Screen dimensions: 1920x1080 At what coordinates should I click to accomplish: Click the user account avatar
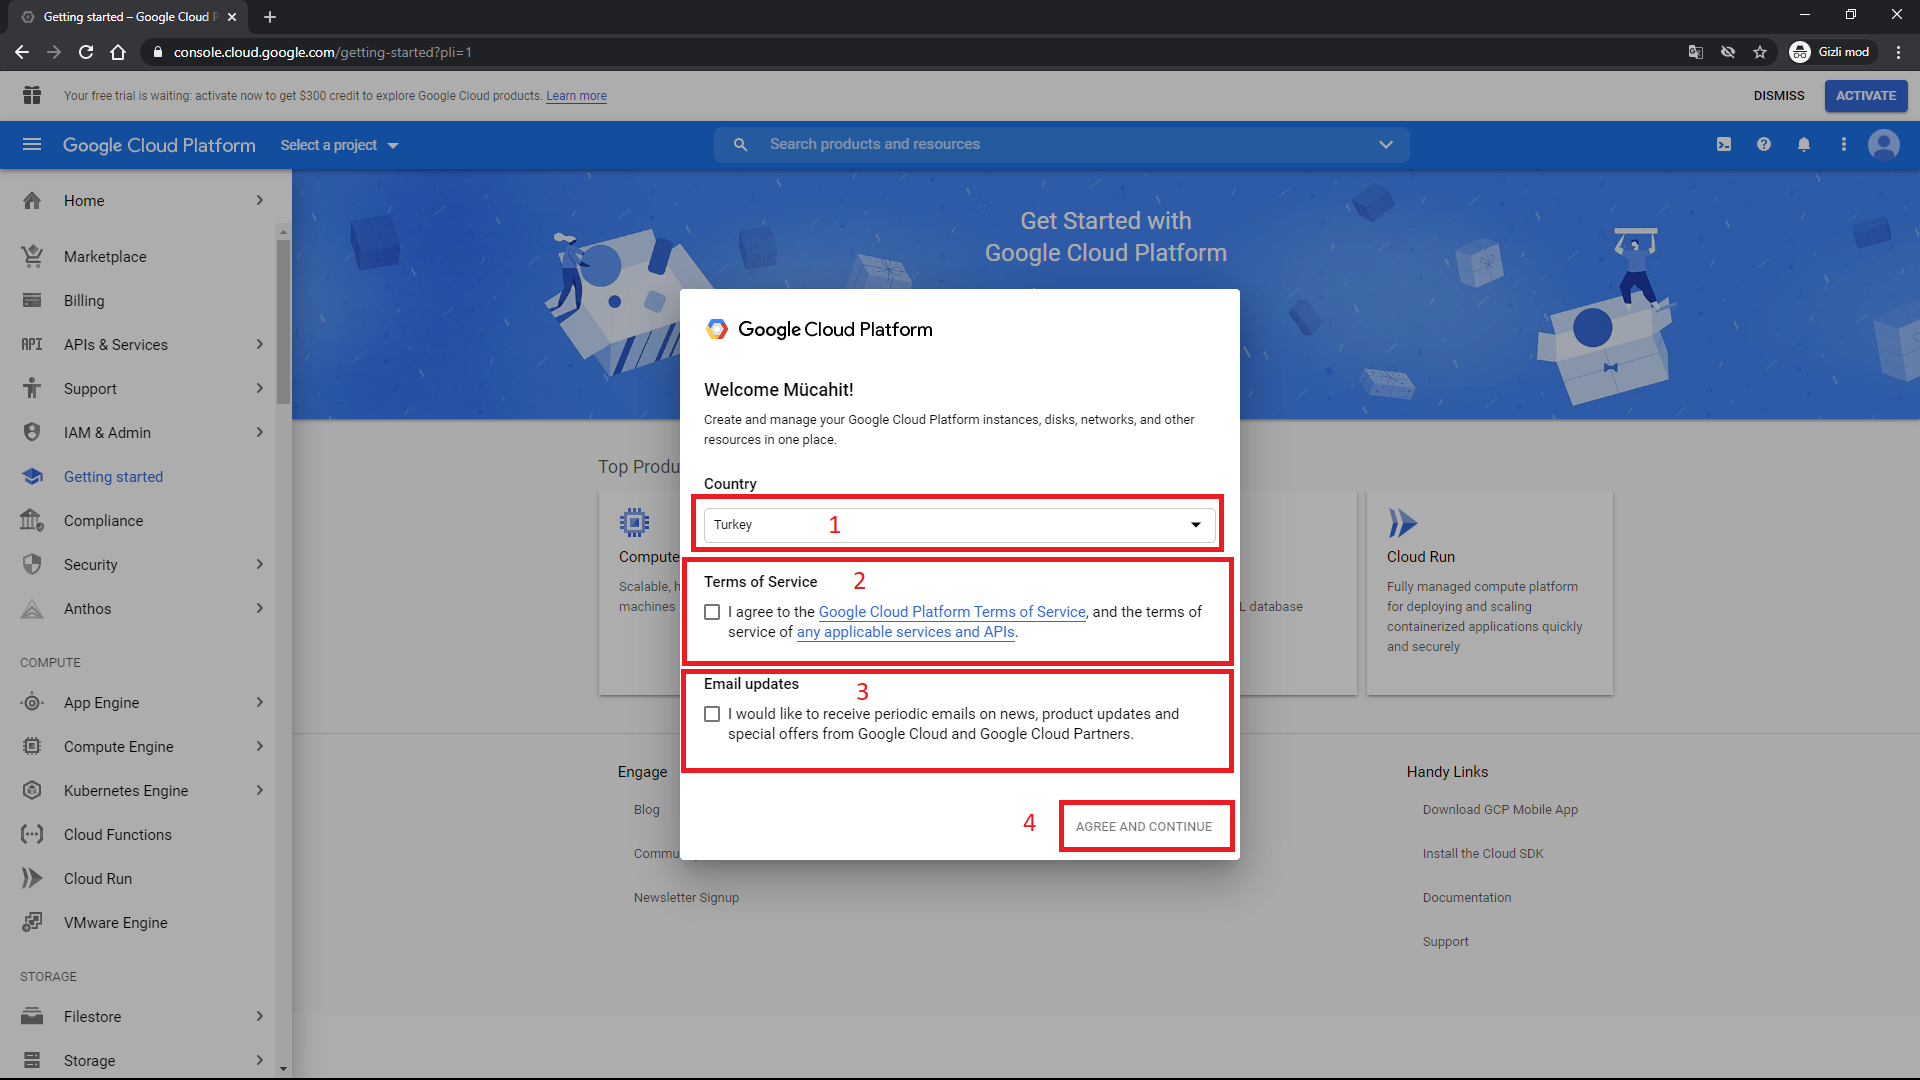pos(1884,145)
